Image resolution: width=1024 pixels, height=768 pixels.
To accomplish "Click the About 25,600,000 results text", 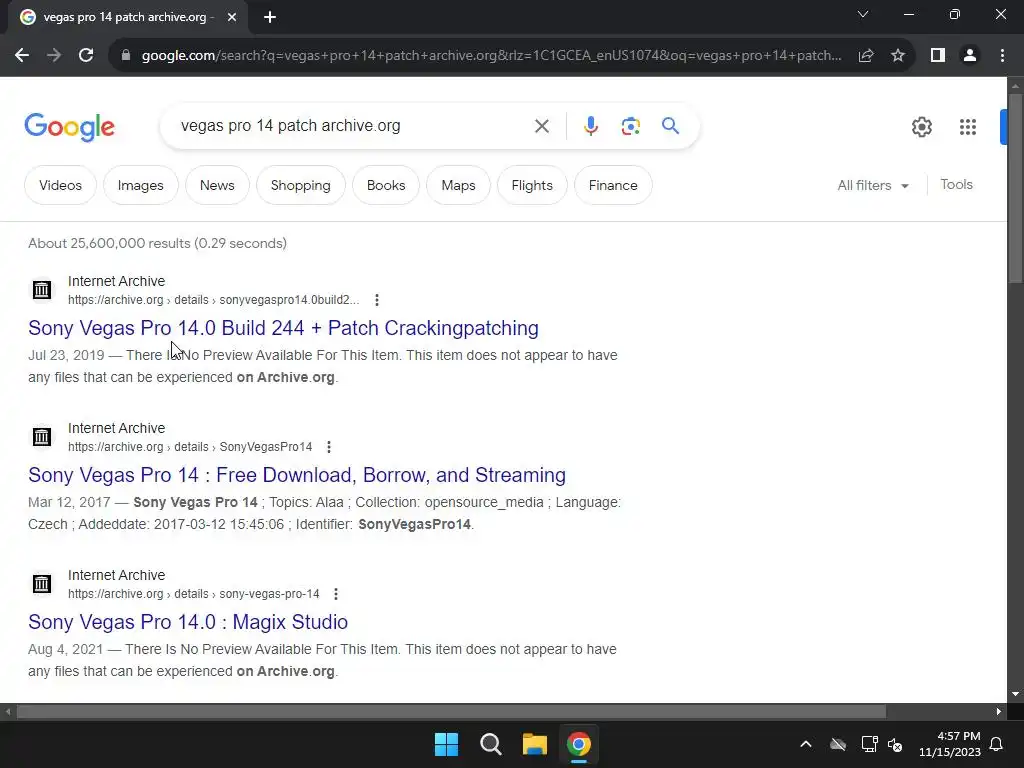I will point(157,243).
